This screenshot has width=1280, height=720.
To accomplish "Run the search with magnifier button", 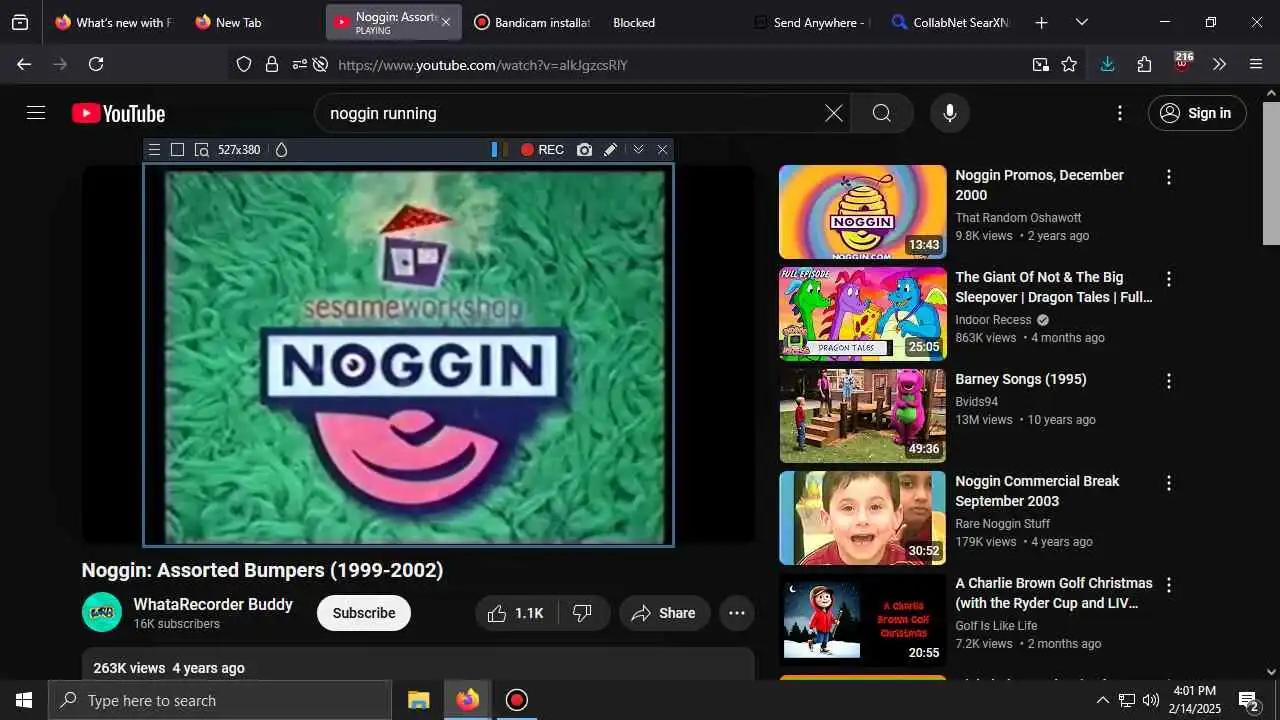I will pos(882,113).
